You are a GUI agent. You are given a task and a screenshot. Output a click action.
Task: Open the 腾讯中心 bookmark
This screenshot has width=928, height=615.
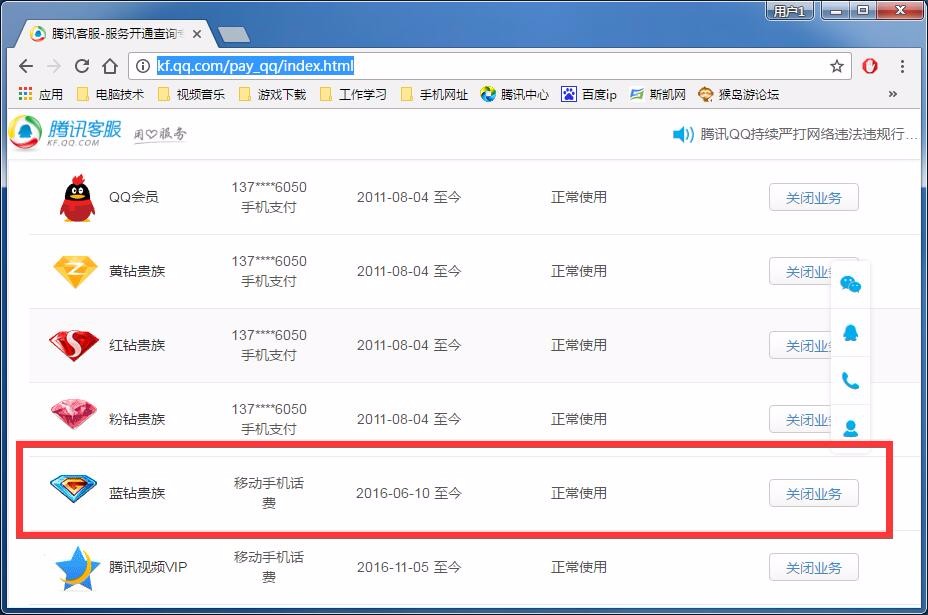tap(514, 94)
